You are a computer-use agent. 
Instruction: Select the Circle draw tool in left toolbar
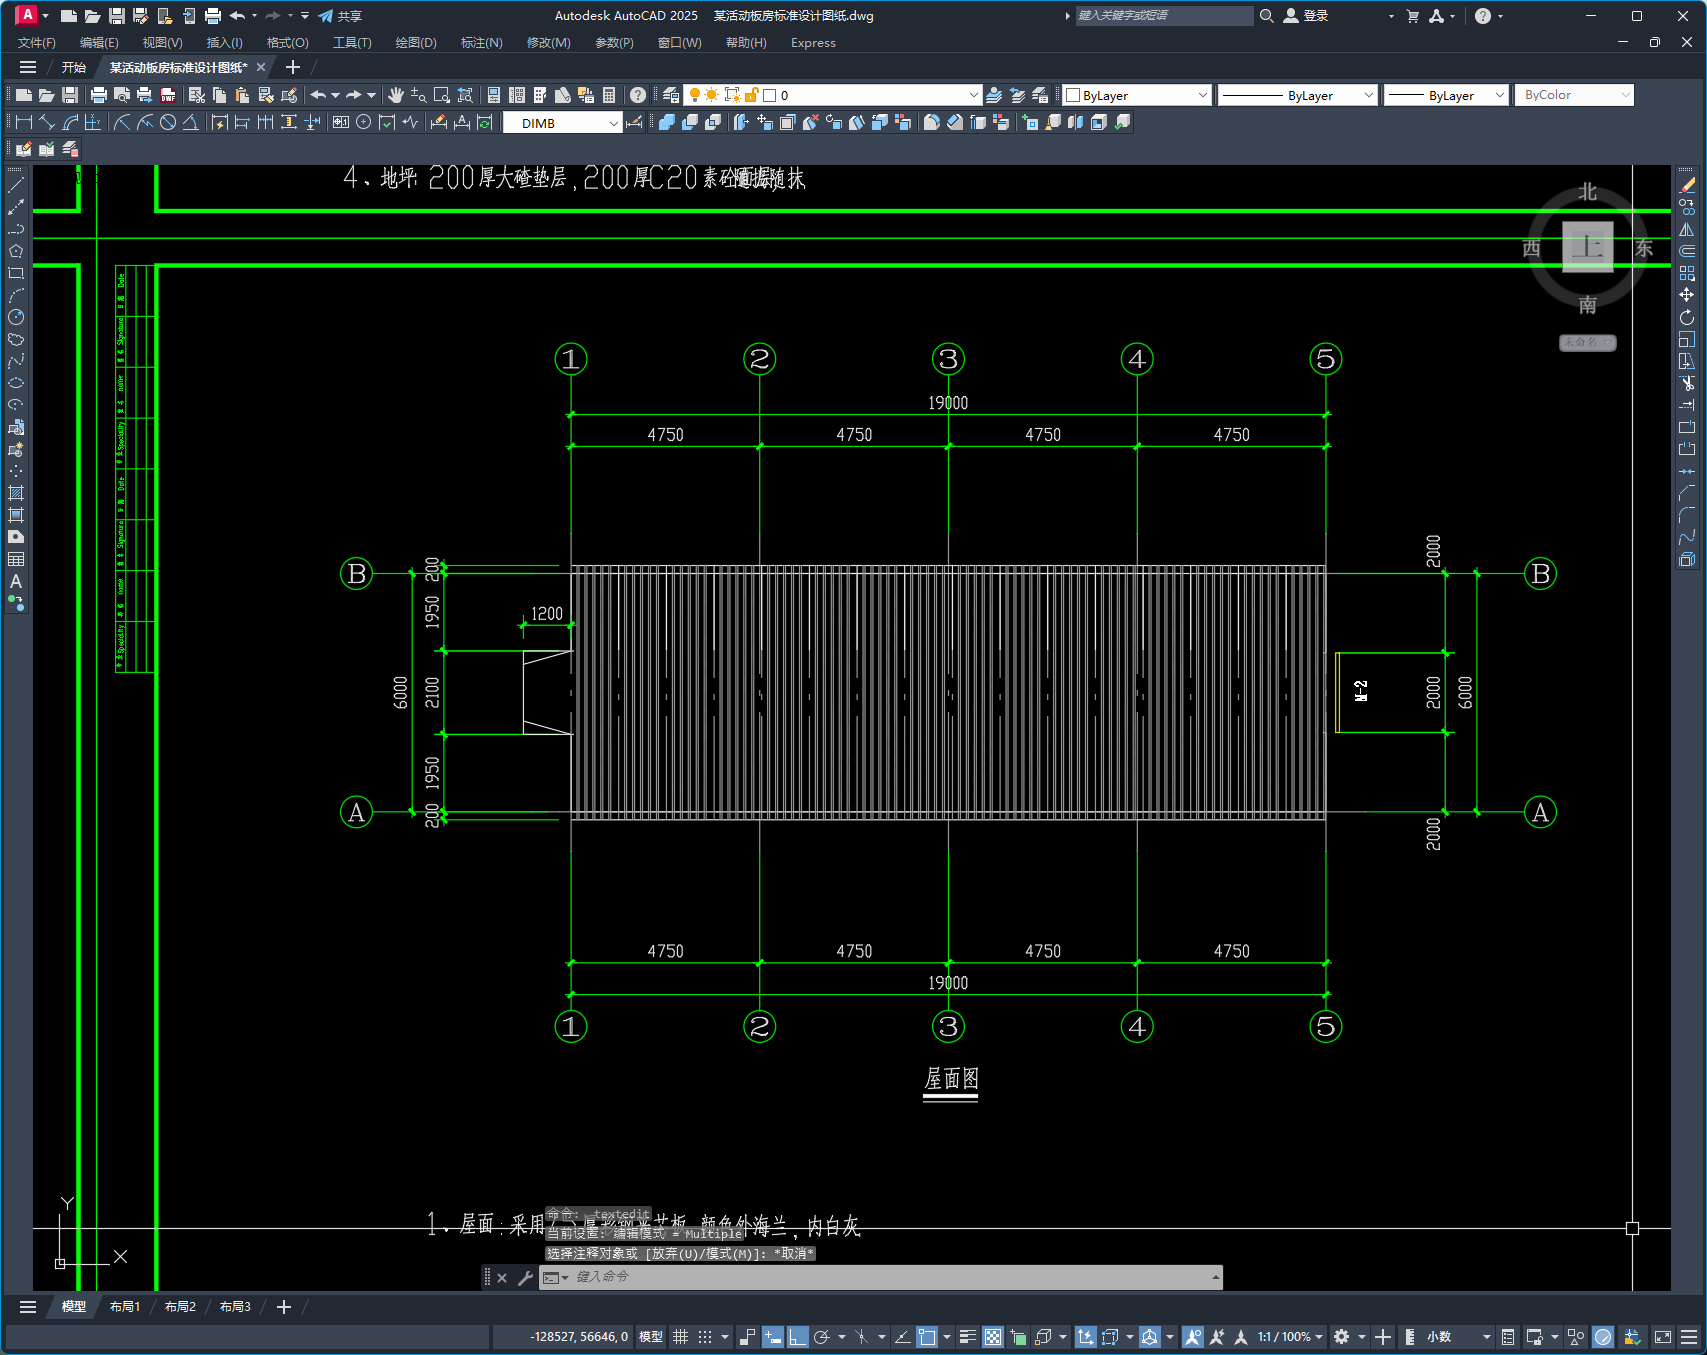pyautogui.click(x=16, y=317)
